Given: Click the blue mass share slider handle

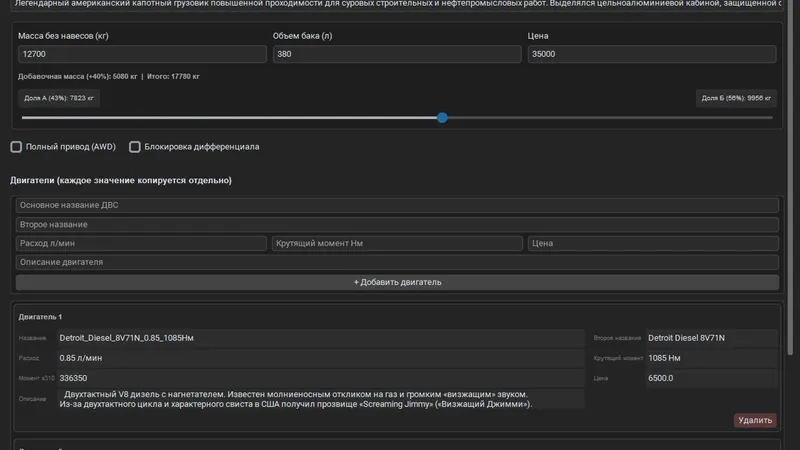Looking at the screenshot, I should [x=442, y=118].
